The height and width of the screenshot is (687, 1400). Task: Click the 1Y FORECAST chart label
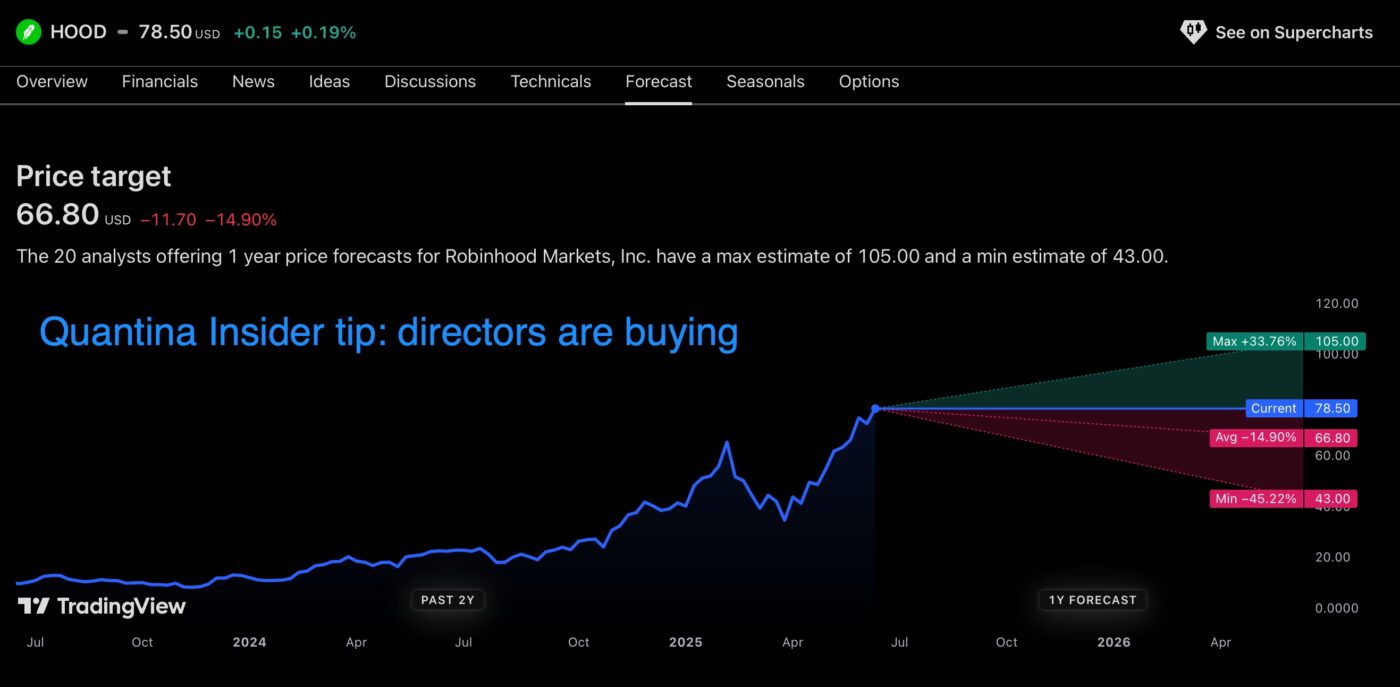[1092, 600]
